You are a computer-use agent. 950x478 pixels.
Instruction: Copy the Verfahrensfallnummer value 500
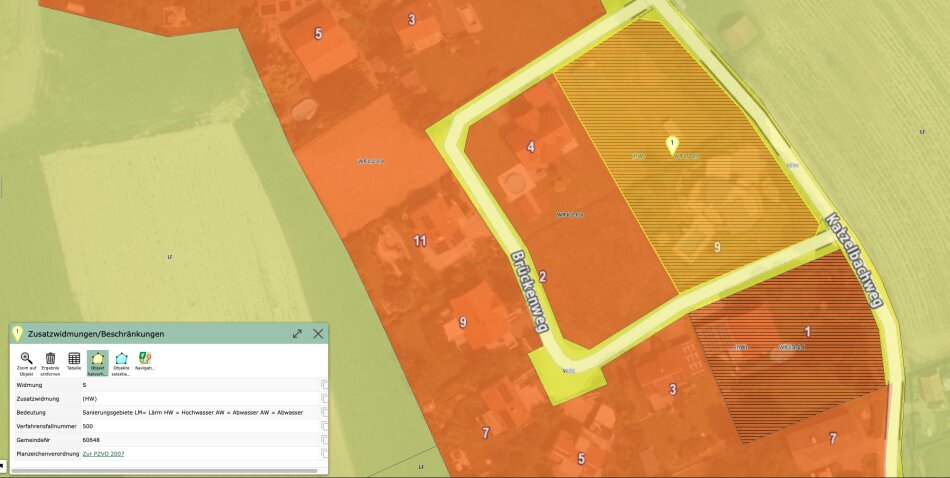[324, 426]
